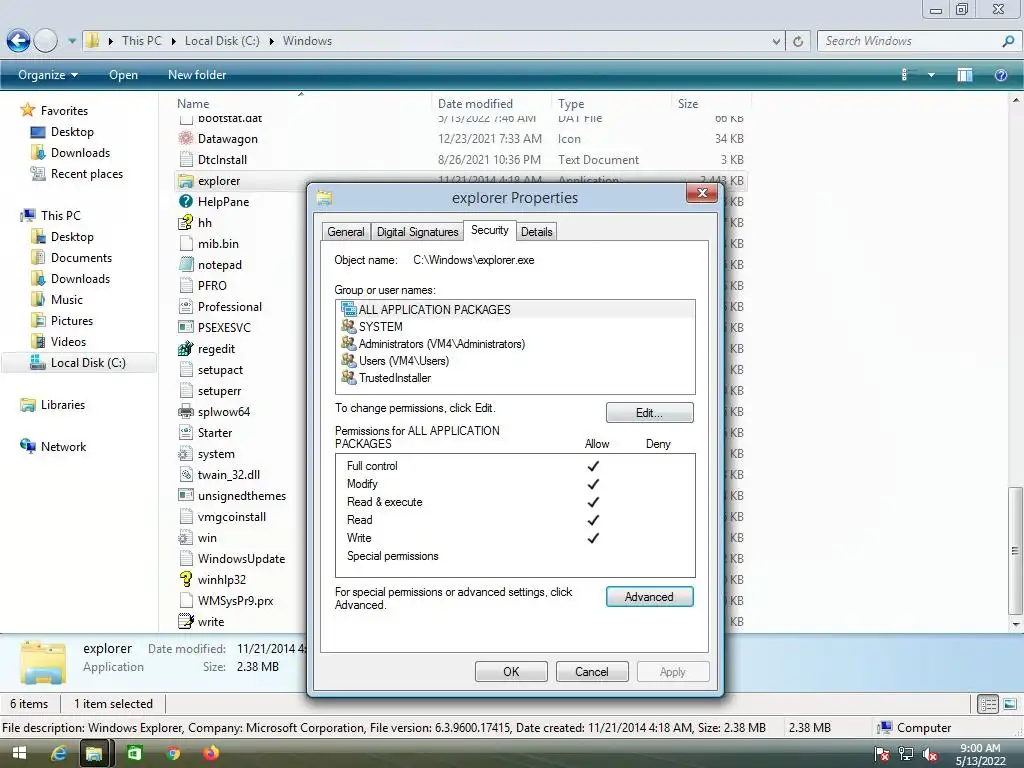Open Explorer help icon
The height and width of the screenshot is (768, 1024).
pyautogui.click(x=1000, y=75)
